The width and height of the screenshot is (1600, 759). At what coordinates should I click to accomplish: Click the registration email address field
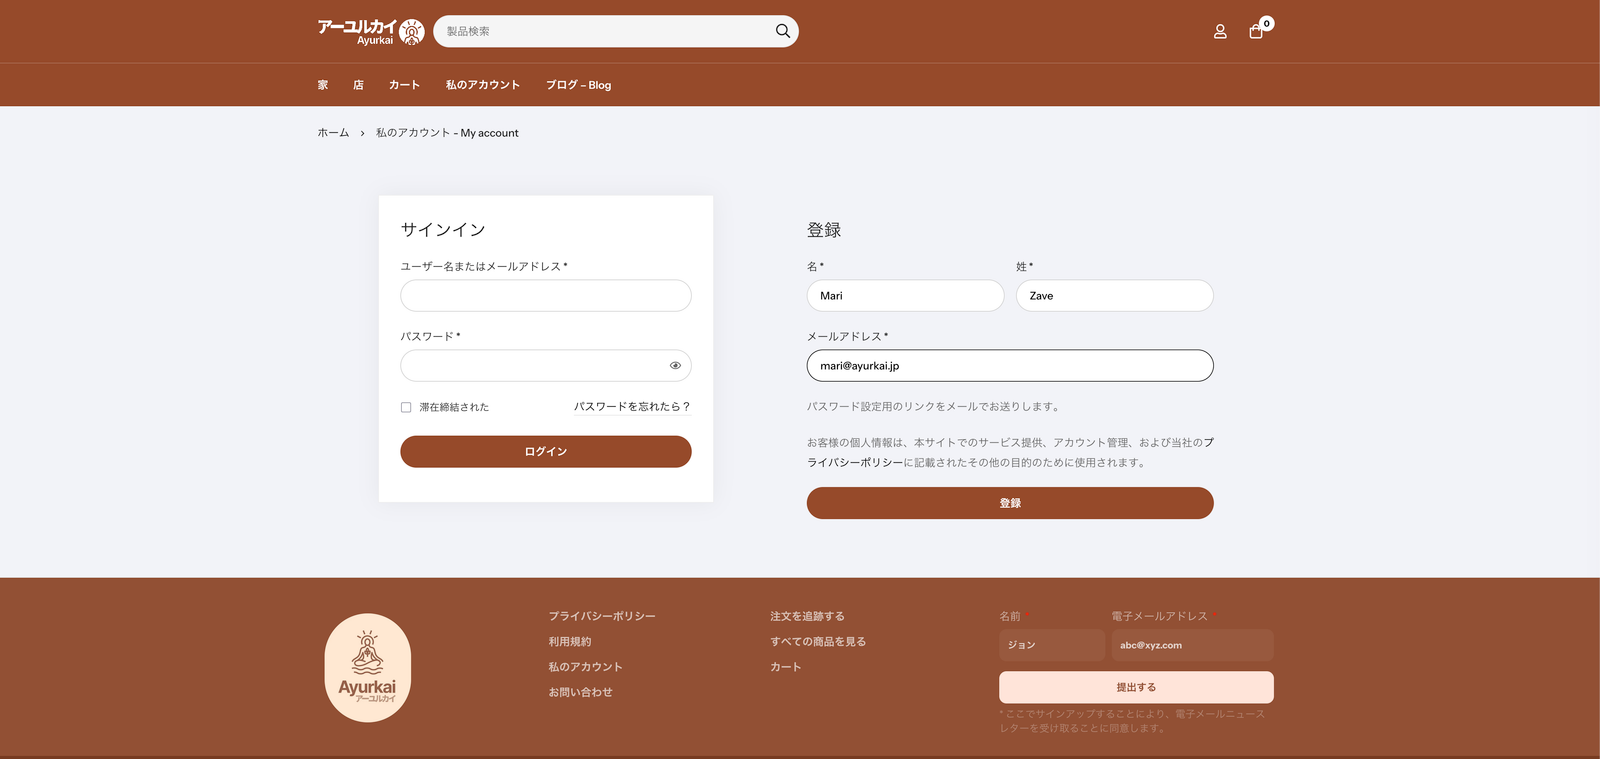(x=1009, y=366)
